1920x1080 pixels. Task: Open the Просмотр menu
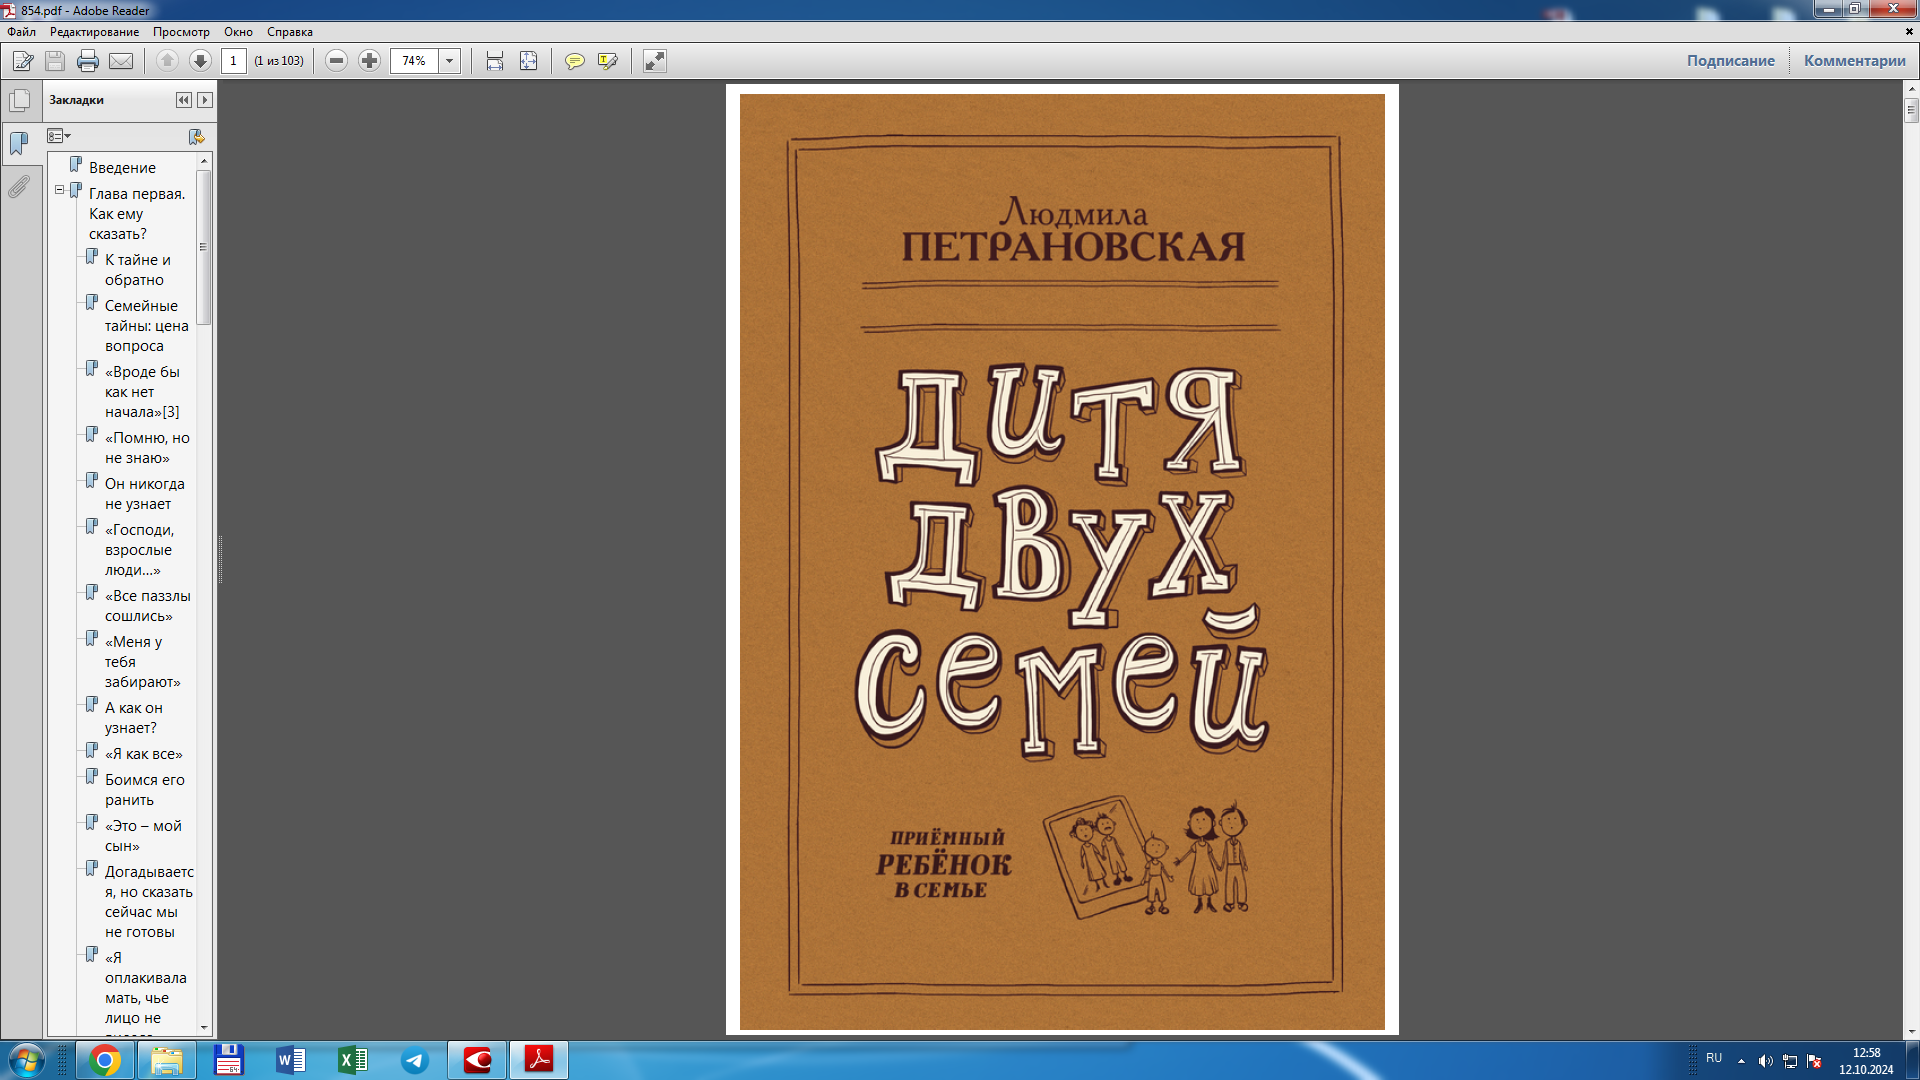click(x=181, y=32)
